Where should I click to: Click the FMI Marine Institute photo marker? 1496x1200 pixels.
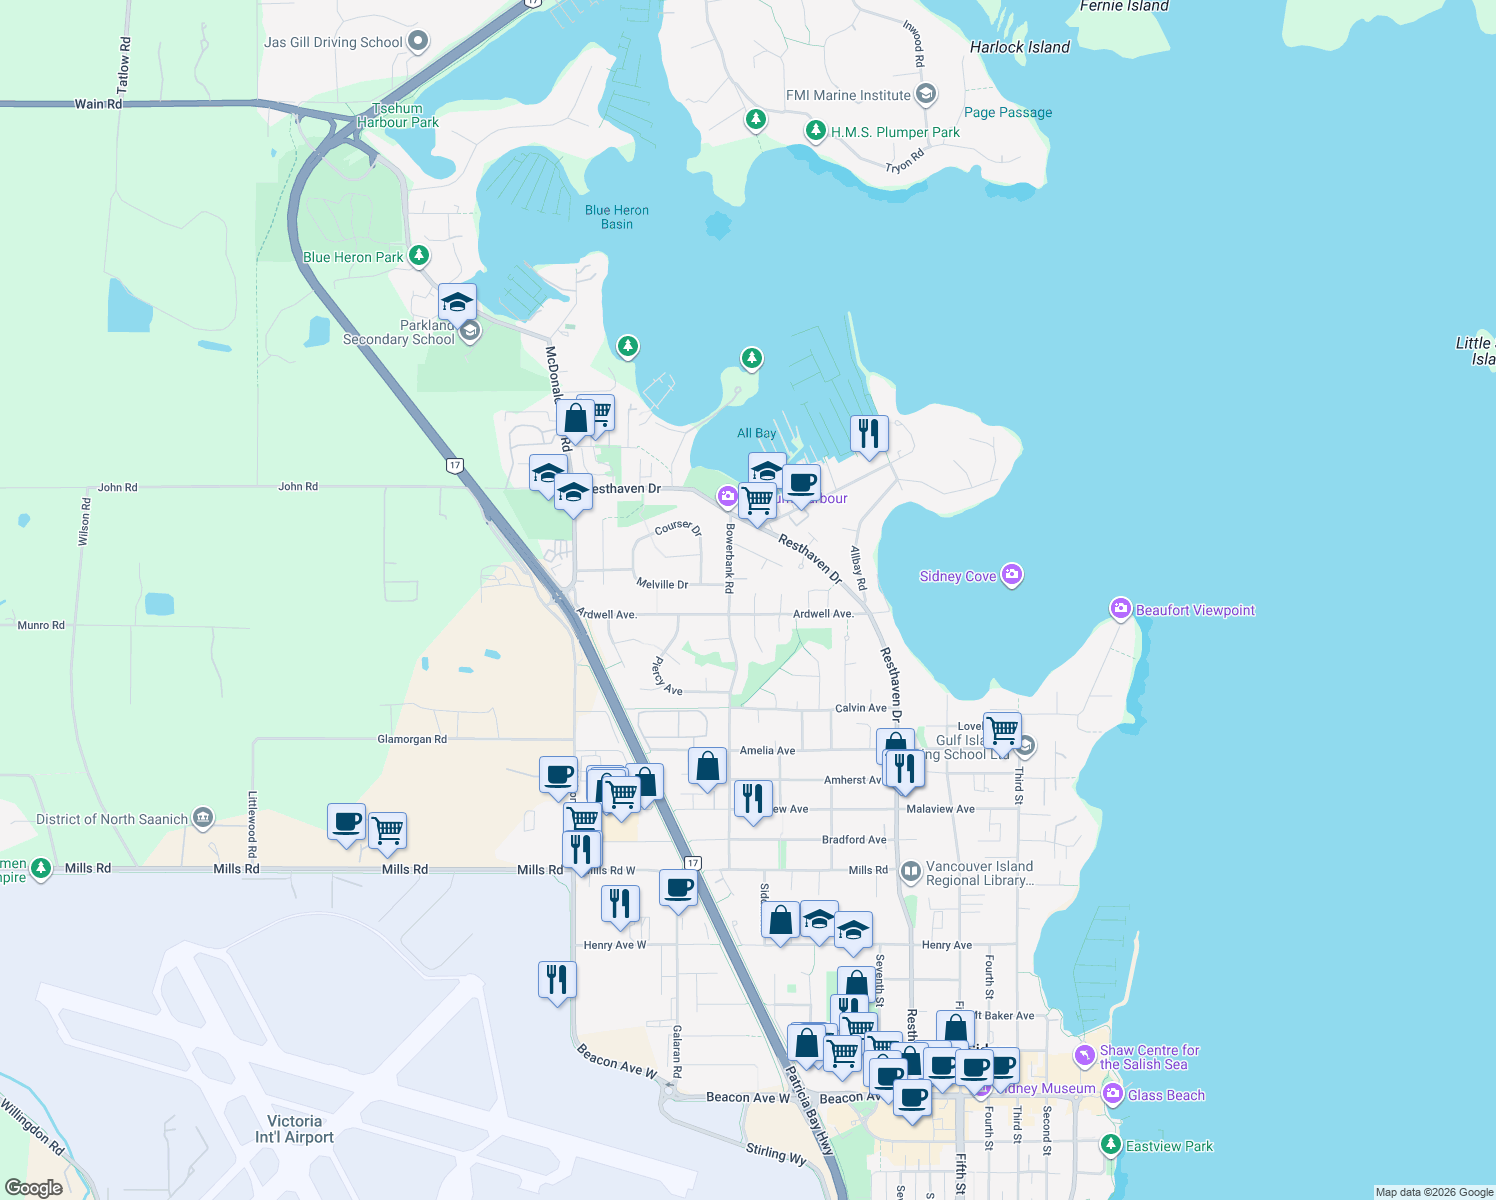[925, 93]
